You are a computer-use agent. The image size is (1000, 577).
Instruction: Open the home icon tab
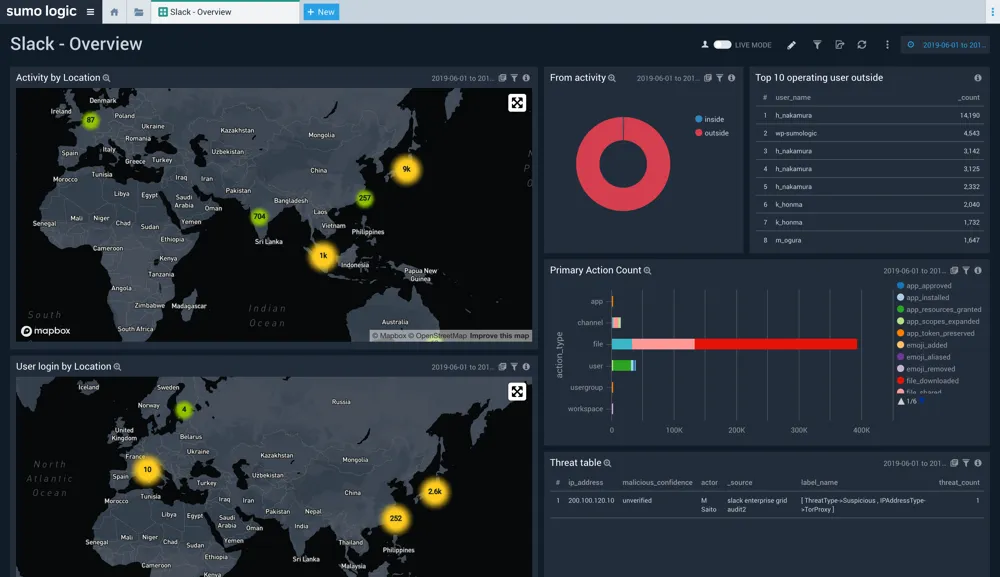click(114, 12)
